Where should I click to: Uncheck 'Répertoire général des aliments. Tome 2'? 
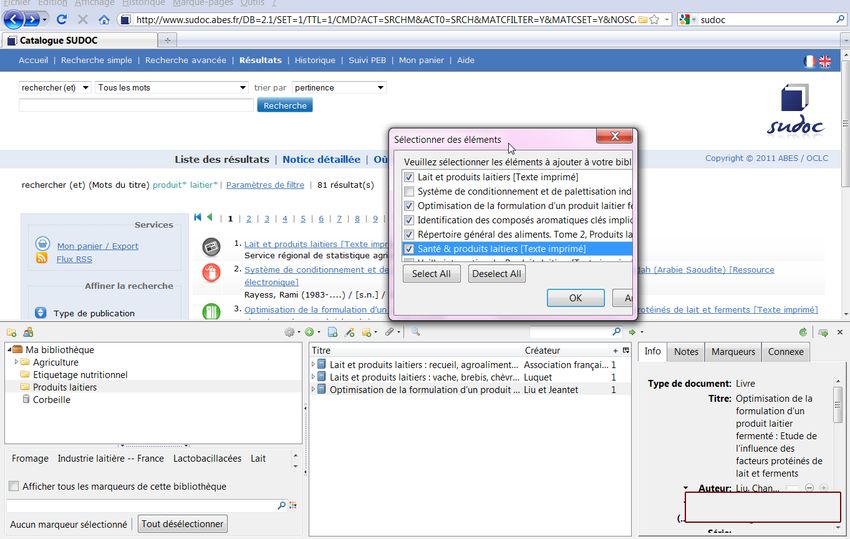pos(409,235)
